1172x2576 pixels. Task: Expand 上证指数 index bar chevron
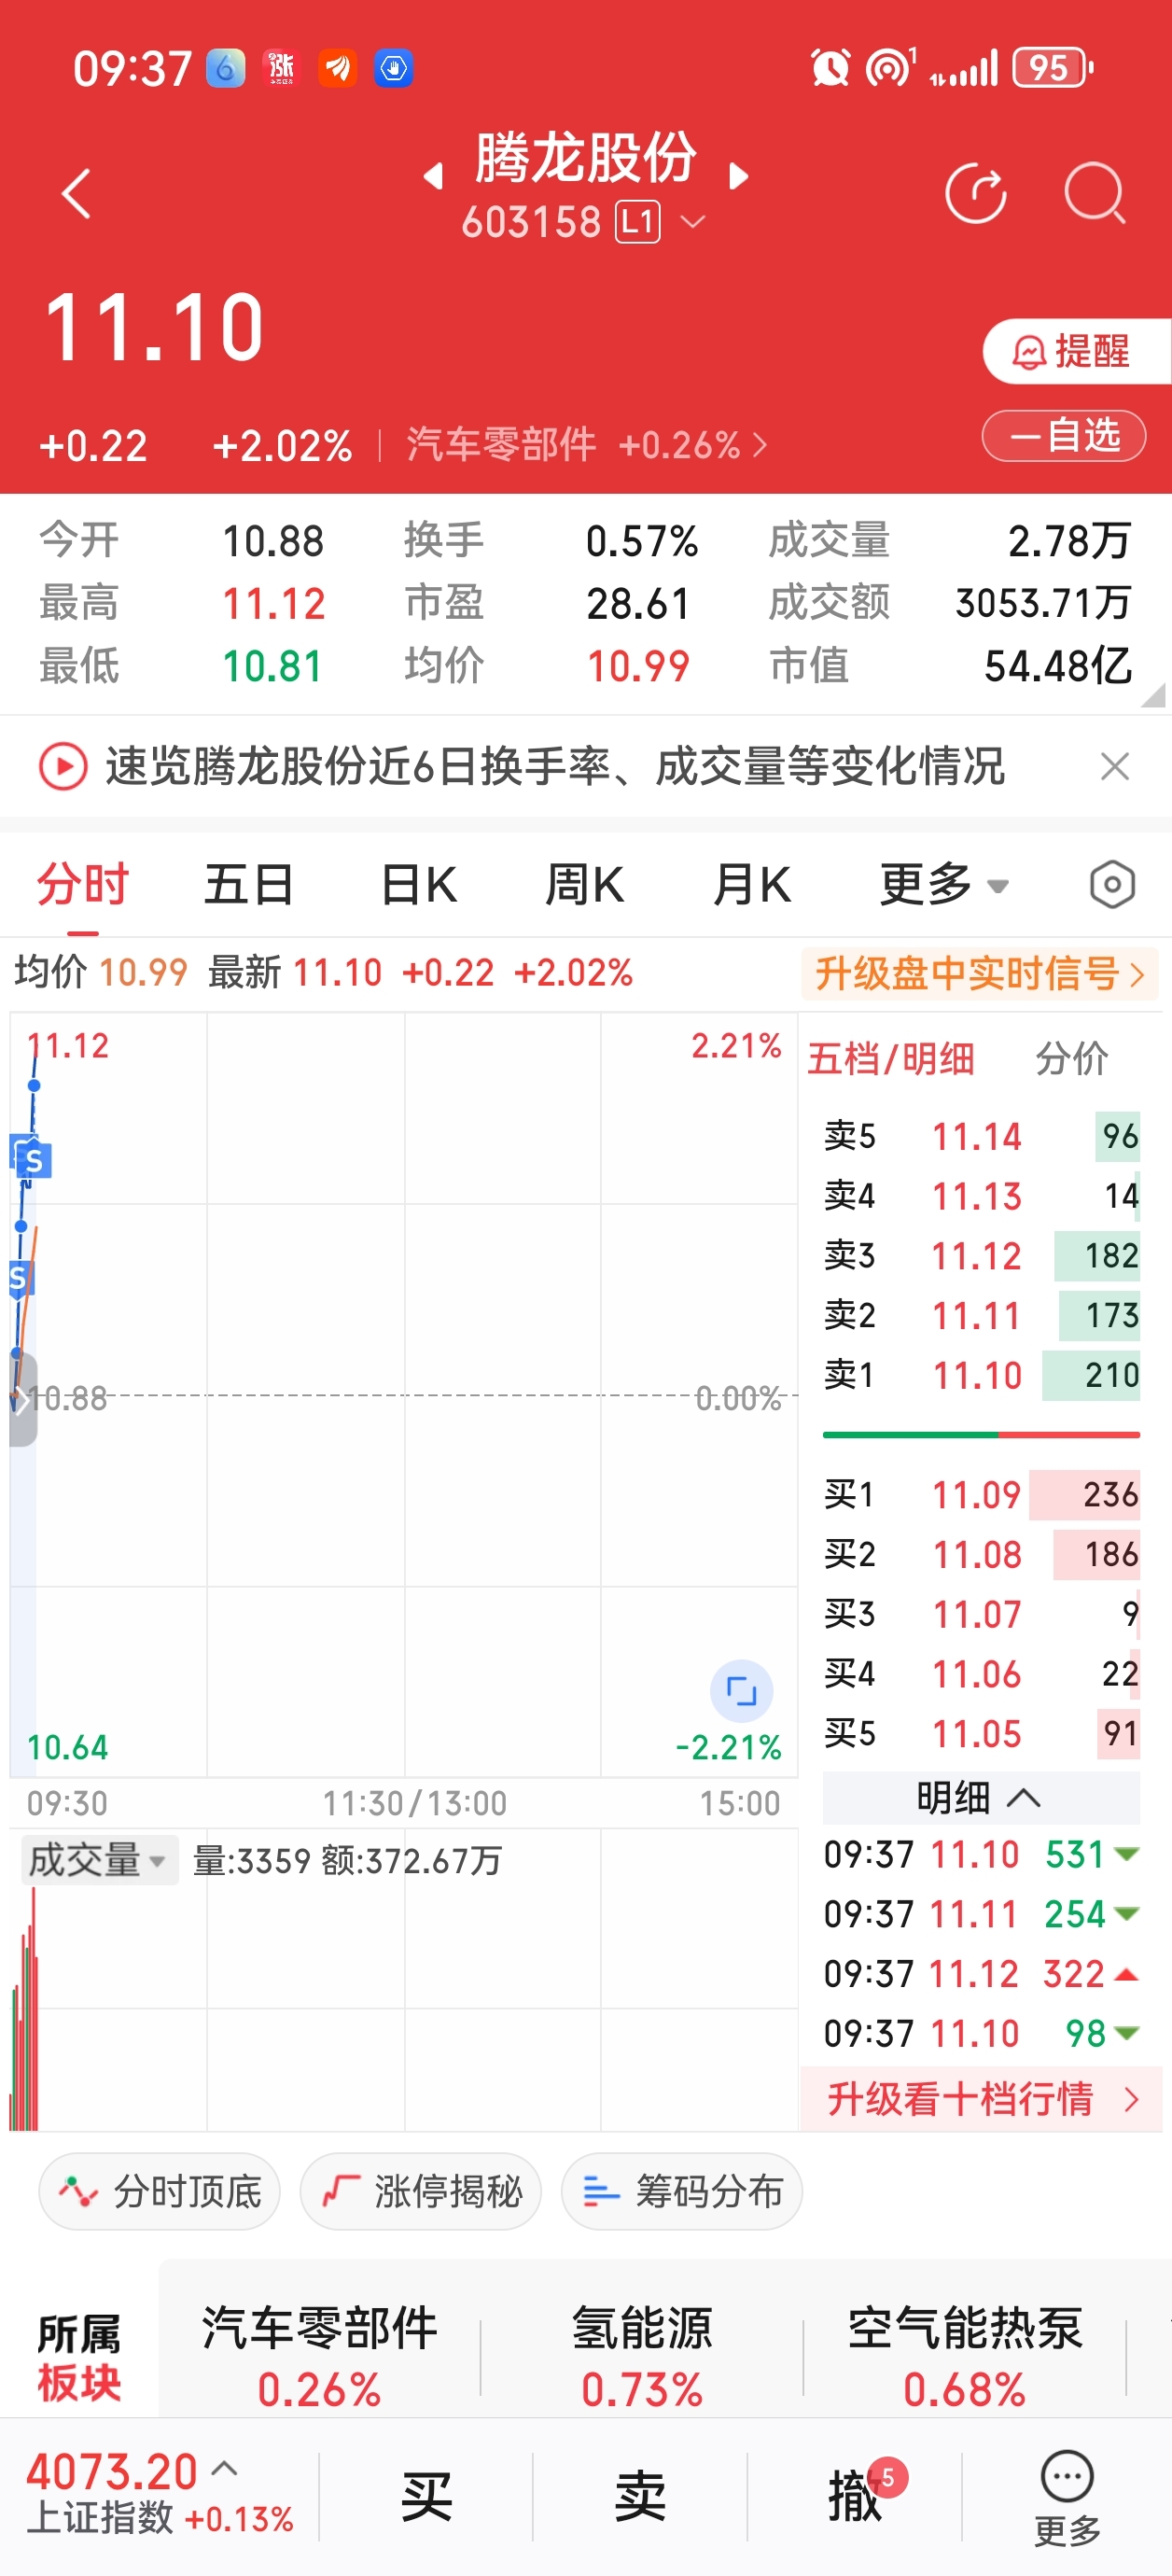[226, 2468]
